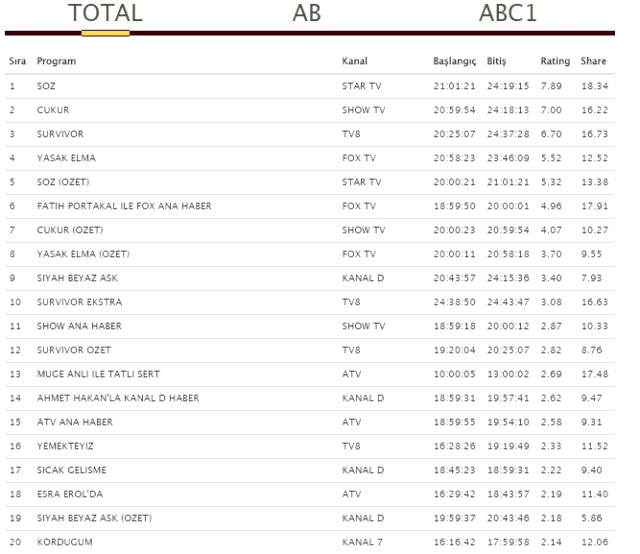Select SIYAH BEYAZ ASK in row 9

(77, 278)
